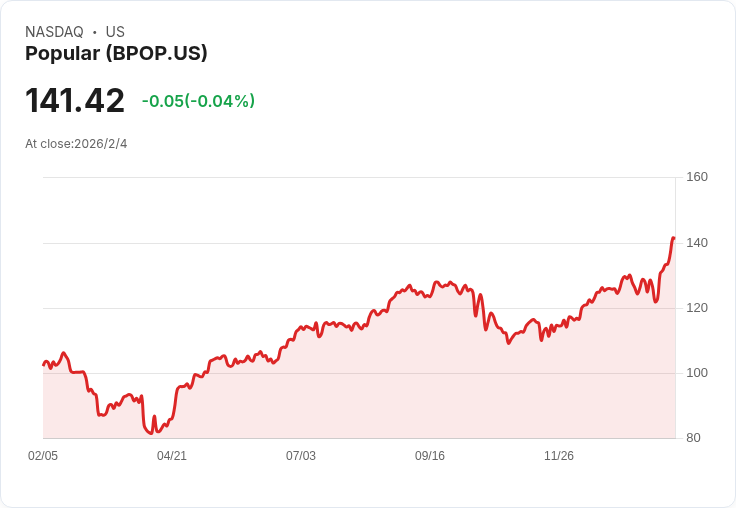Select the 02/05 date axis label
The height and width of the screenshot is (508, 736).
click(43, 456)
